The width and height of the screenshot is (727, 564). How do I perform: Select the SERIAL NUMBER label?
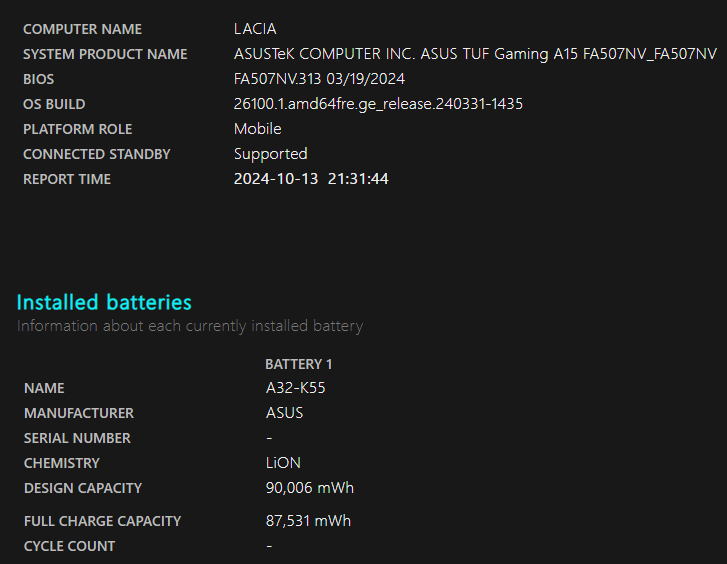(77, 438)
